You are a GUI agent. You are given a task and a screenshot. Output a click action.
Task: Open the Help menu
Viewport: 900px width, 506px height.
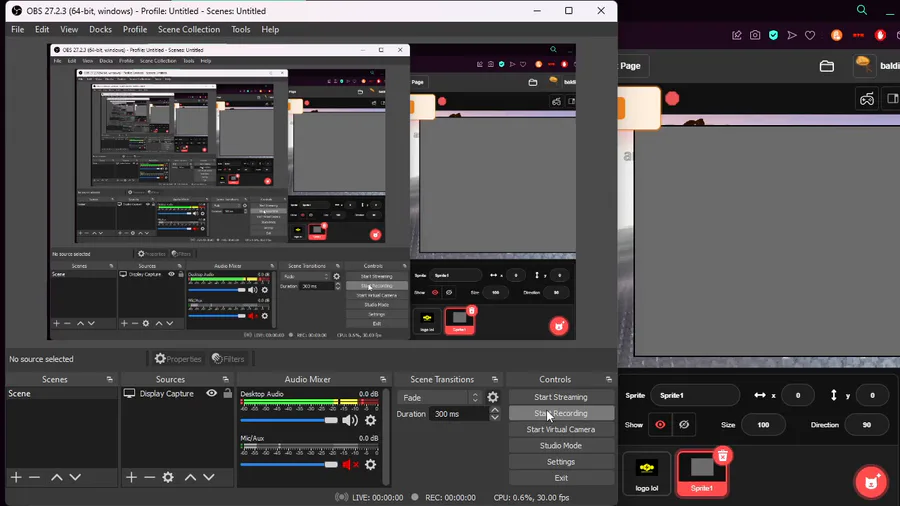click(x=270, y=29)
